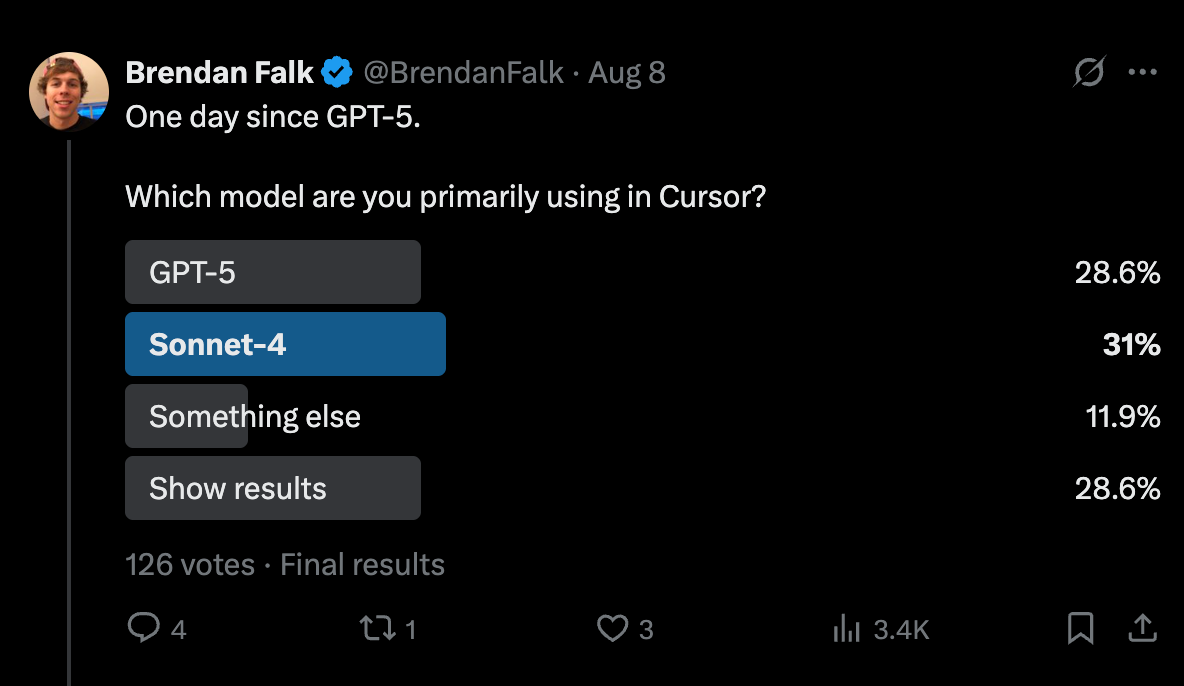The height and width of the screenshot is (686, 1184).
Task: Open the @BrendanFalk handle link
Action: pyautogui.click(x=462, y=73)
